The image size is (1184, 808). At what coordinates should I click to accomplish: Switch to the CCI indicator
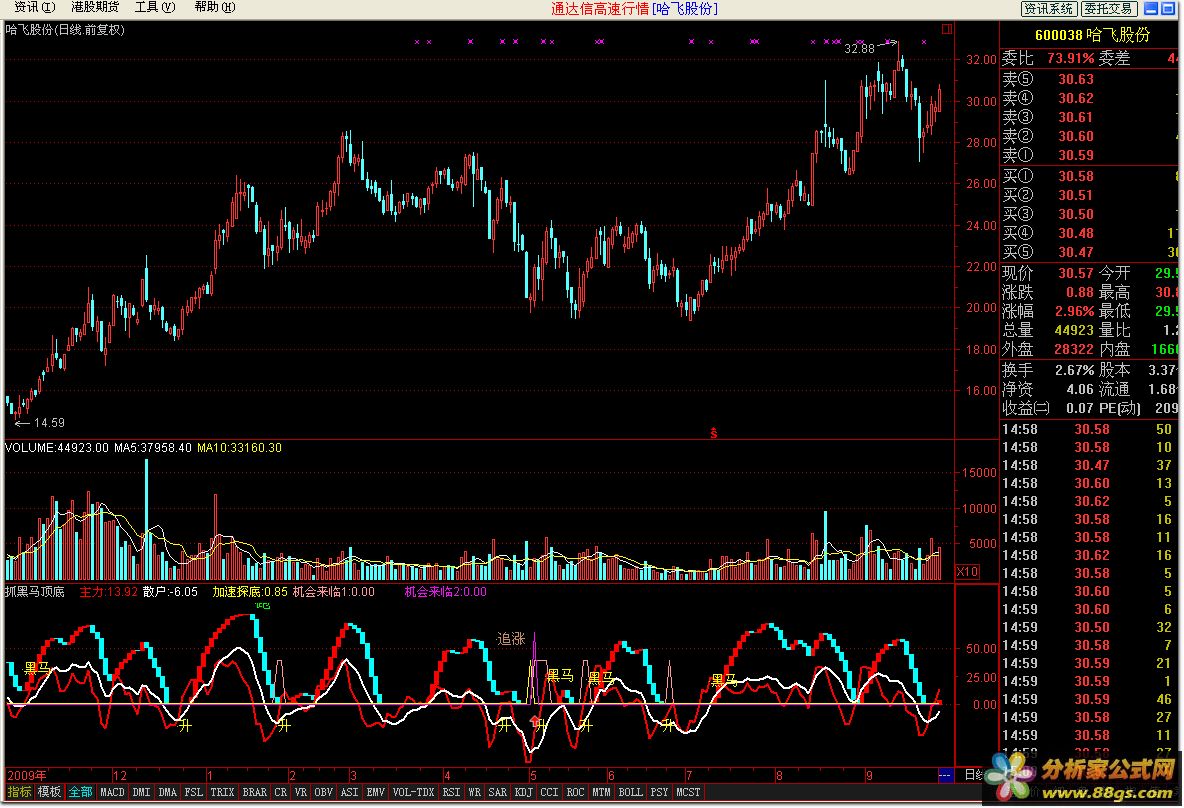pos(549,792)
